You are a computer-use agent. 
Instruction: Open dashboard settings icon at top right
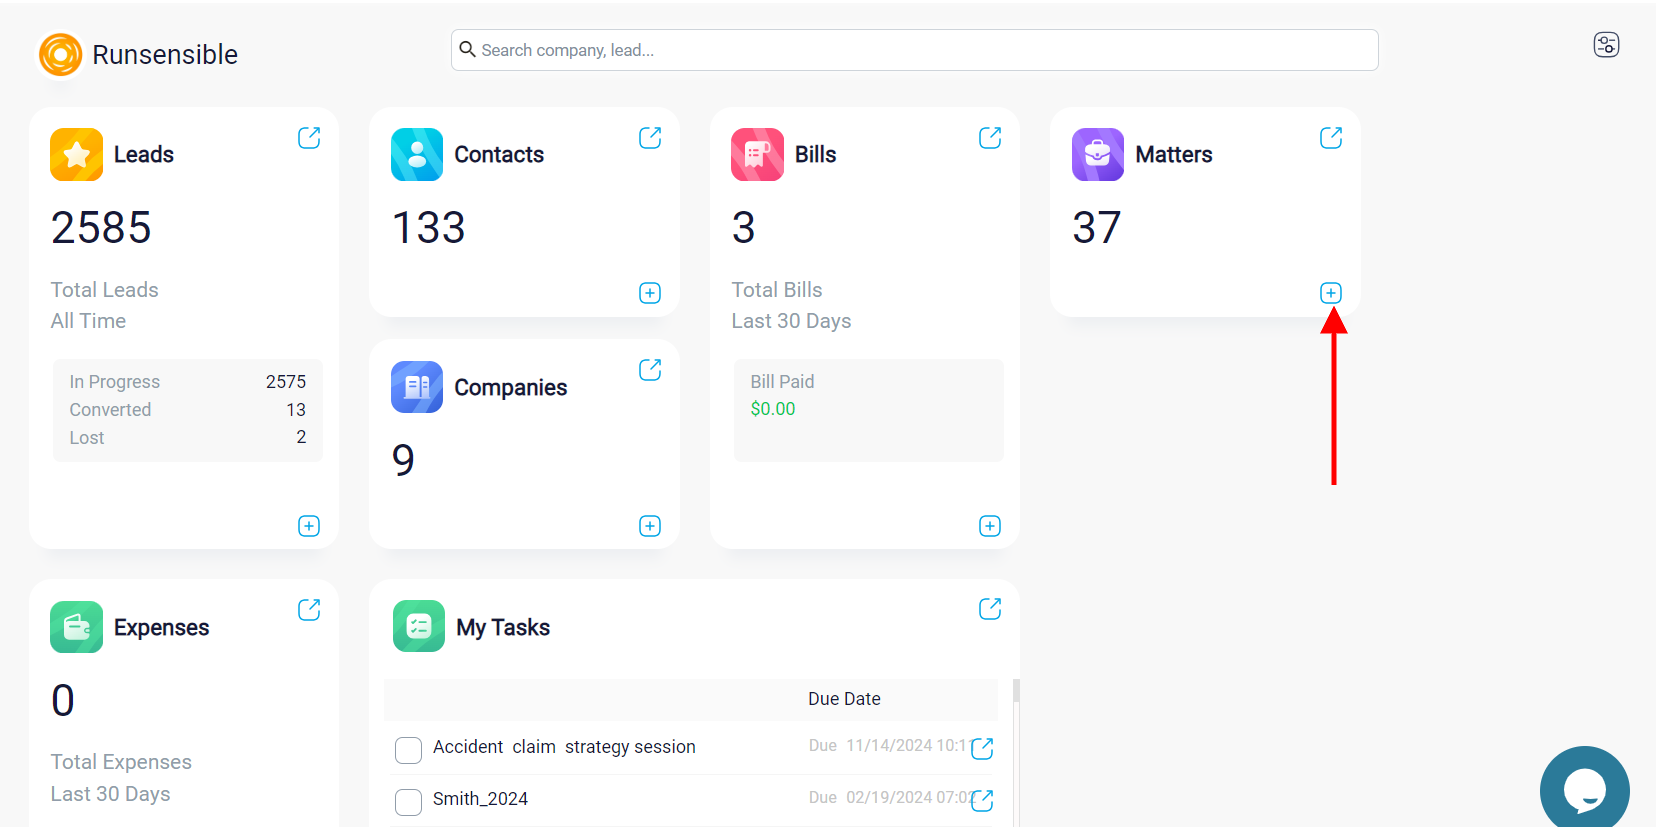pos(1606,45)
